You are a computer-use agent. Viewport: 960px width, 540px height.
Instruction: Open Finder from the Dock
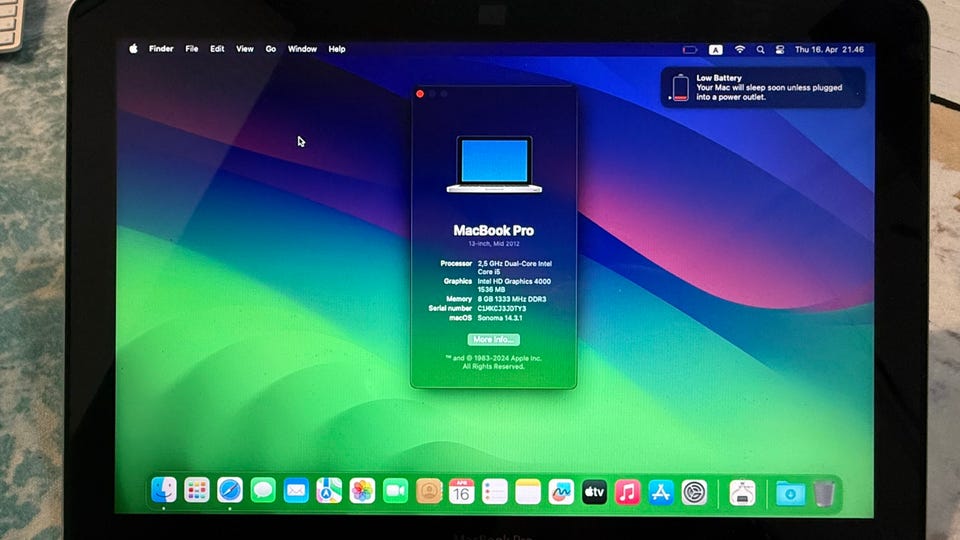click(164, 490)
